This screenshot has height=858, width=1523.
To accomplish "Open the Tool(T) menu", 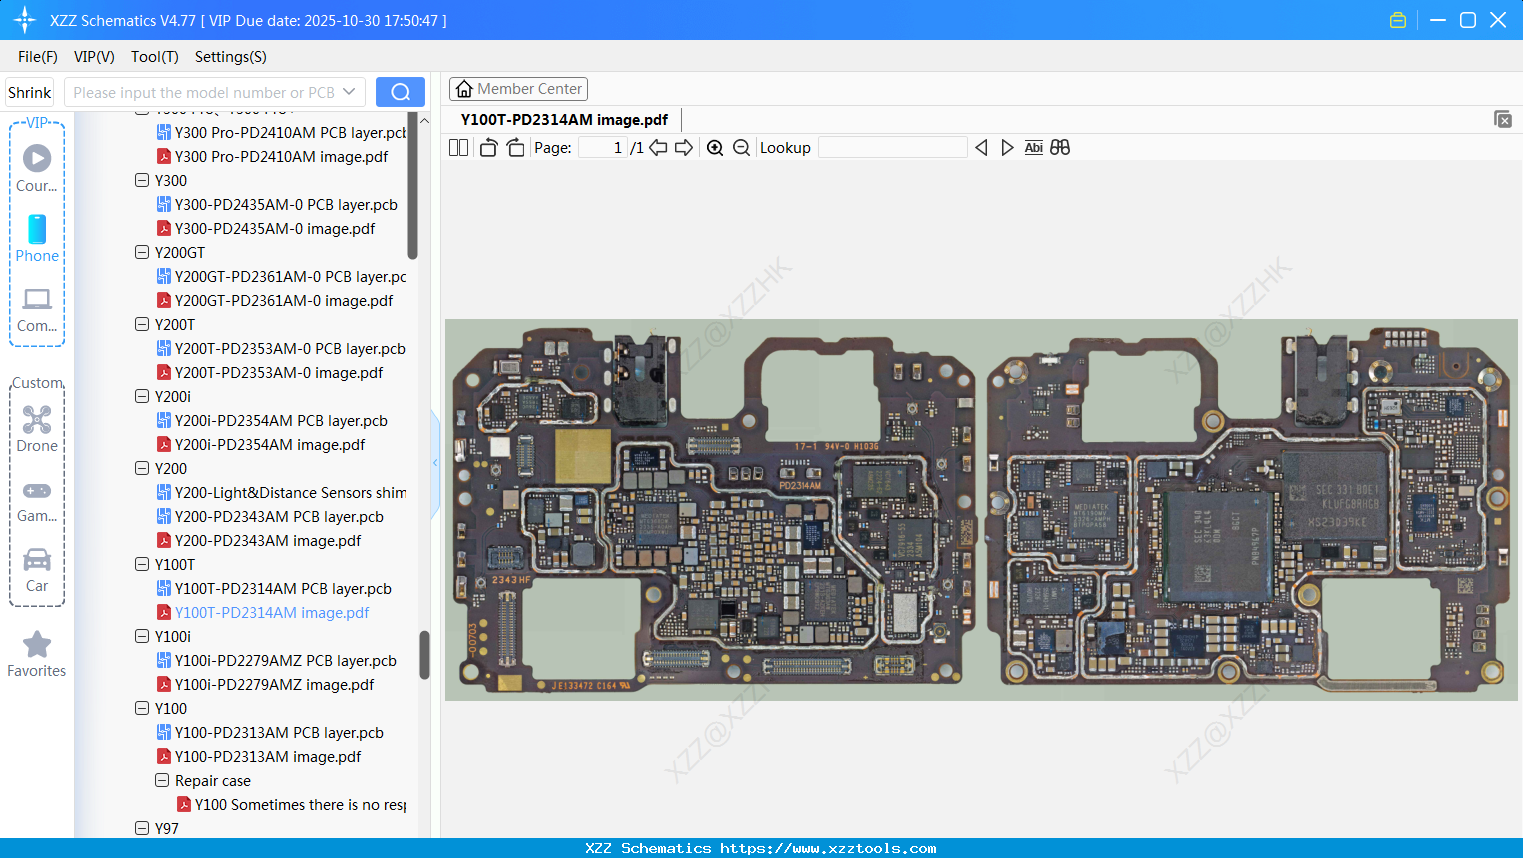I will (x=155, y=57).
